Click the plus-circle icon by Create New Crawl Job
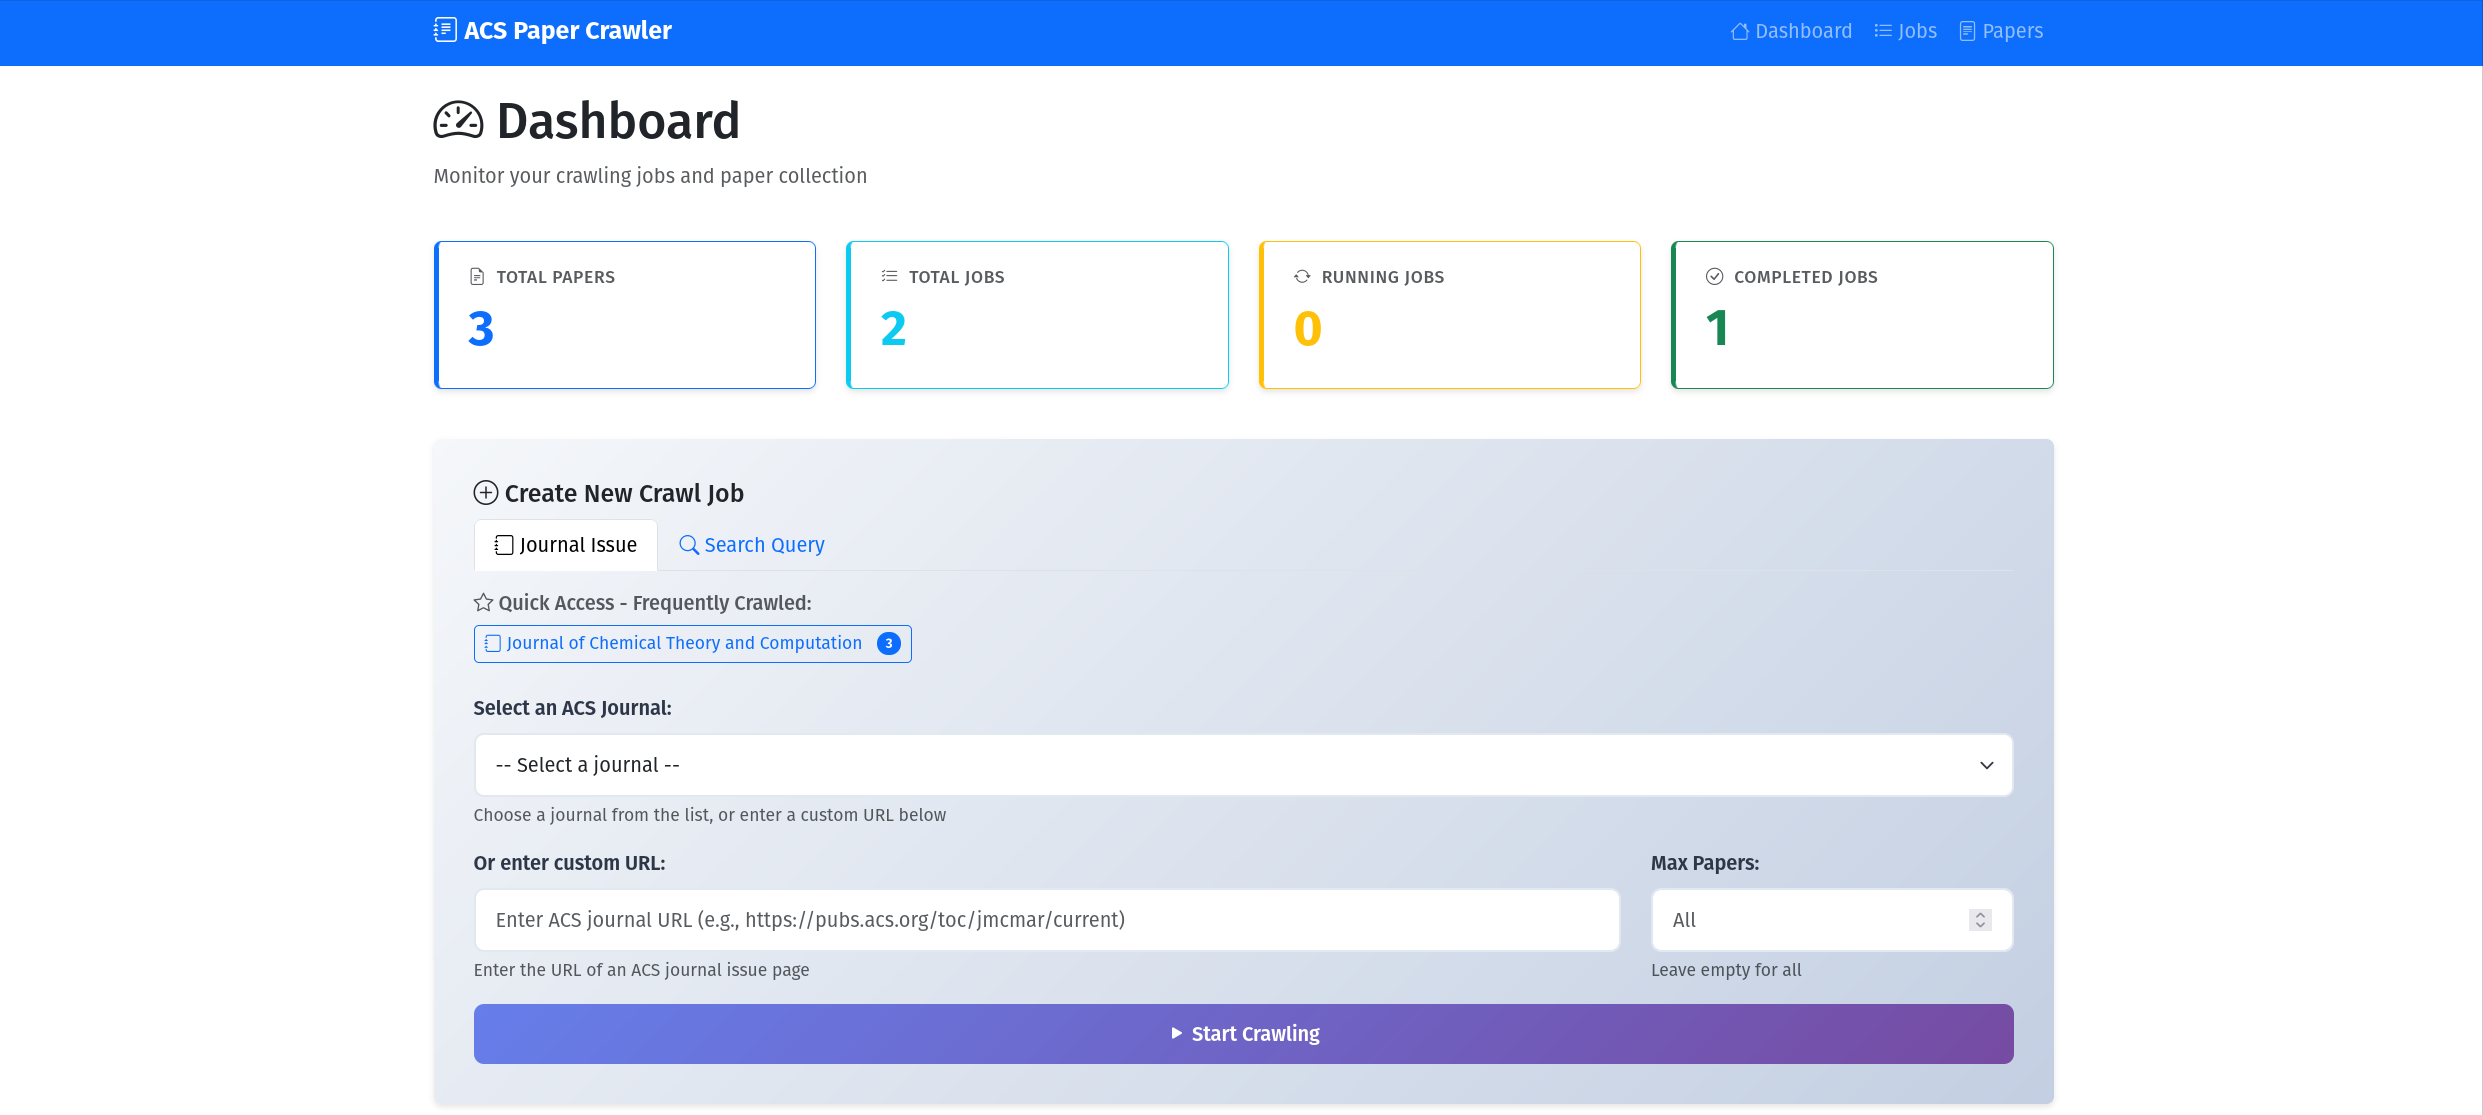The image size is (2483, 1115). pyautogui.click(x=486, y=493)
